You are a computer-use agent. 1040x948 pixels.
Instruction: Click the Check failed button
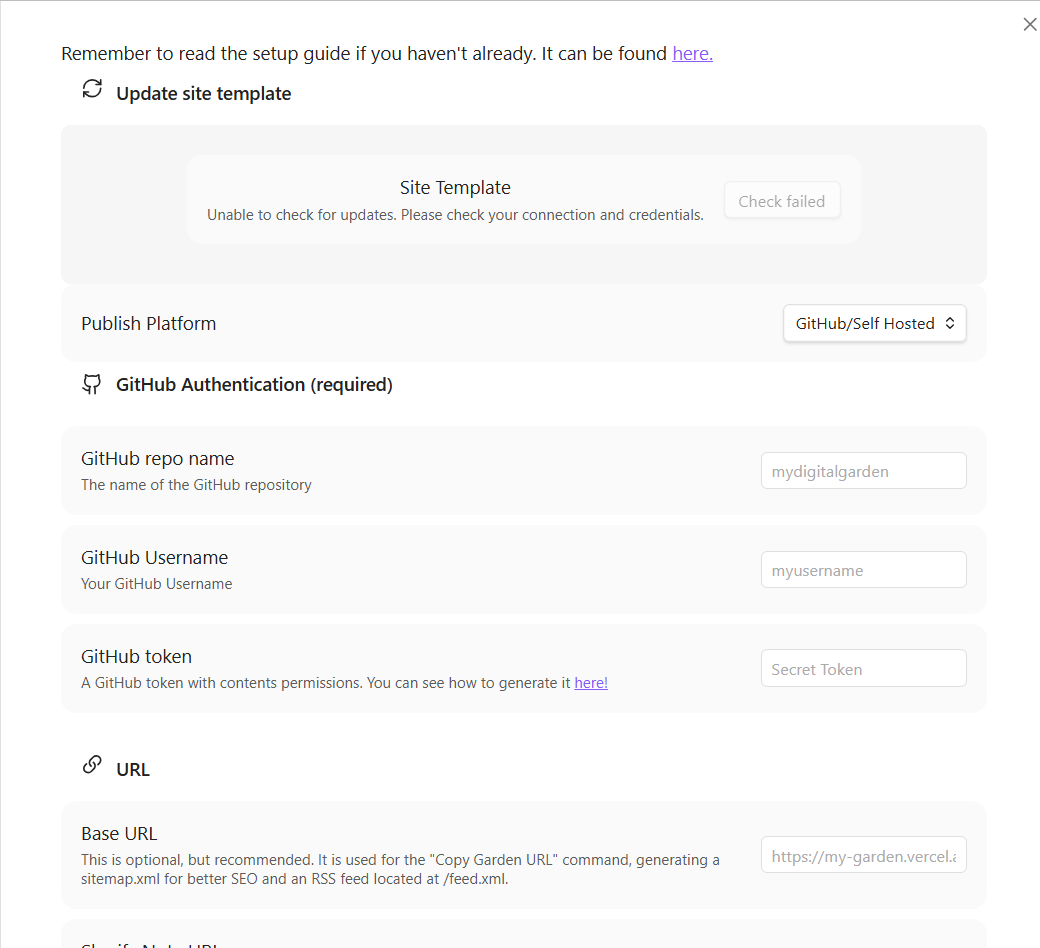[x=782, y=201]
